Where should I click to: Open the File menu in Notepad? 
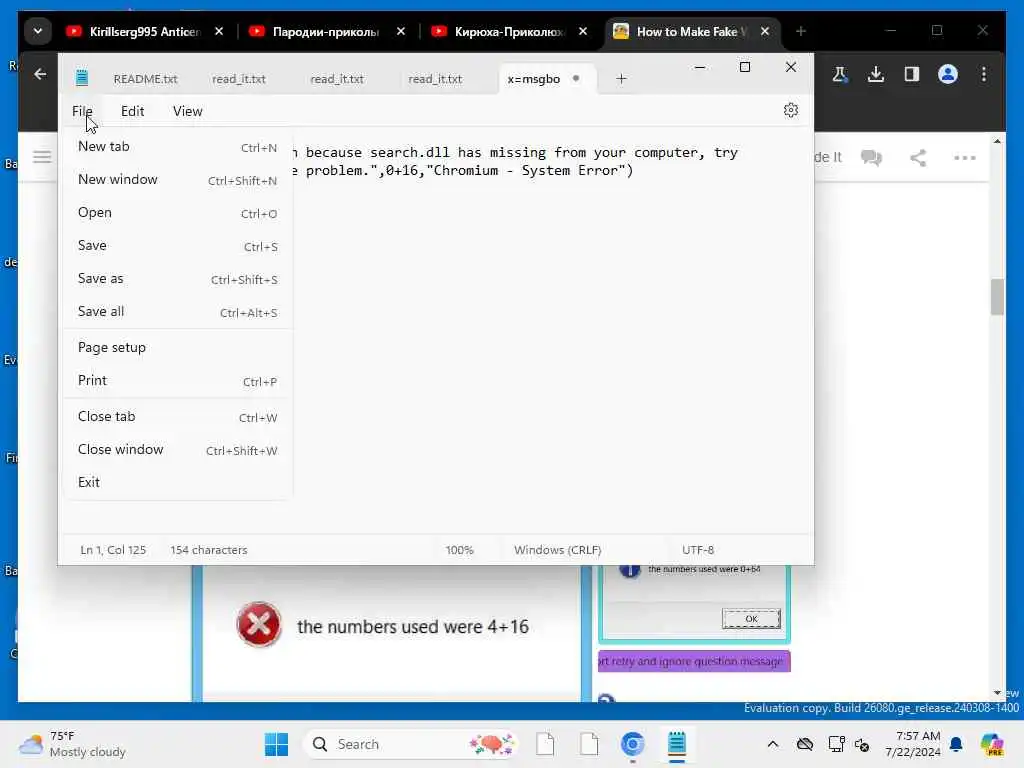click(x=82, y=111)
